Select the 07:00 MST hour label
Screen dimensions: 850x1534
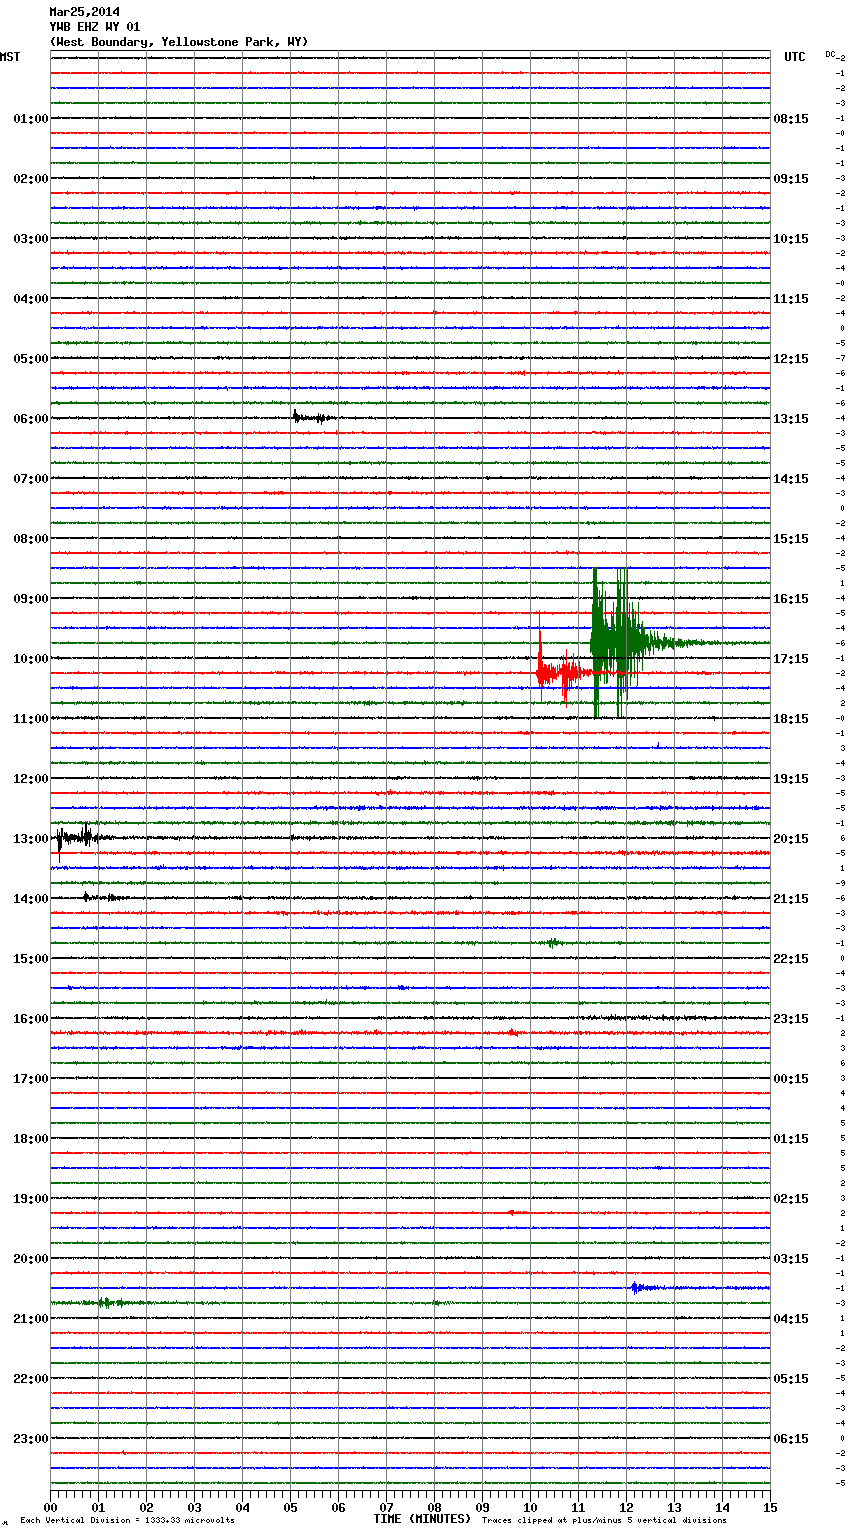click(30, 479)
